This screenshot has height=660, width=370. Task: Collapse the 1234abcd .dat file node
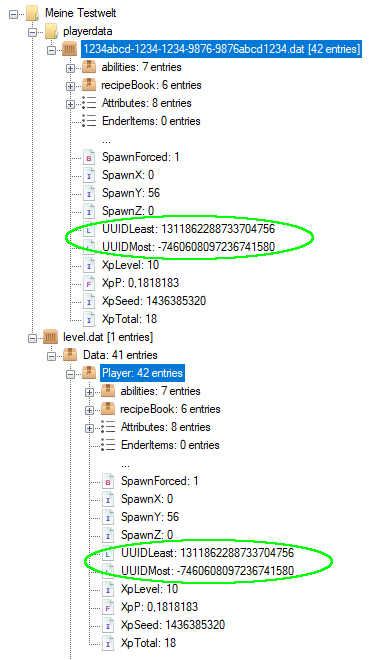[x=51, y=50]
